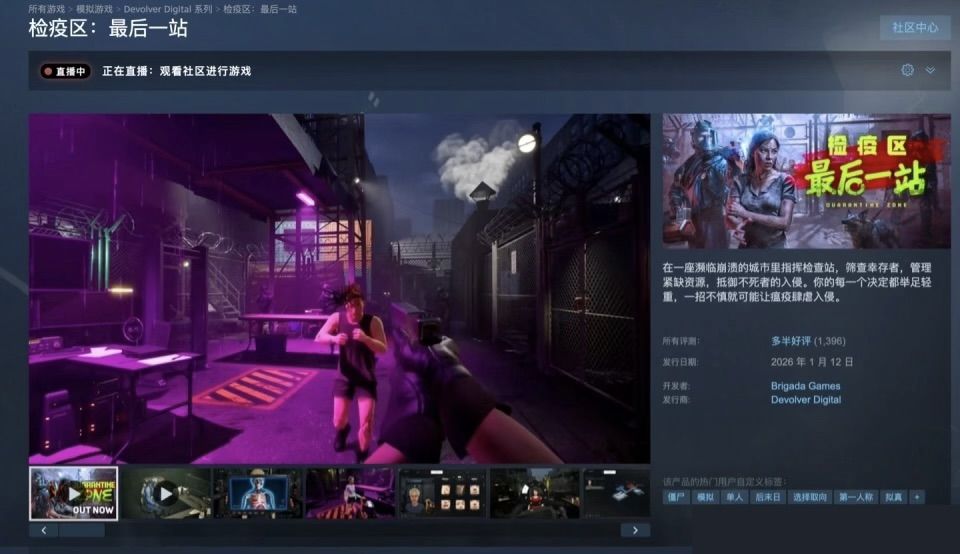Open broadcast settings gear icon
Screen dimensions: 960x554
907,70
